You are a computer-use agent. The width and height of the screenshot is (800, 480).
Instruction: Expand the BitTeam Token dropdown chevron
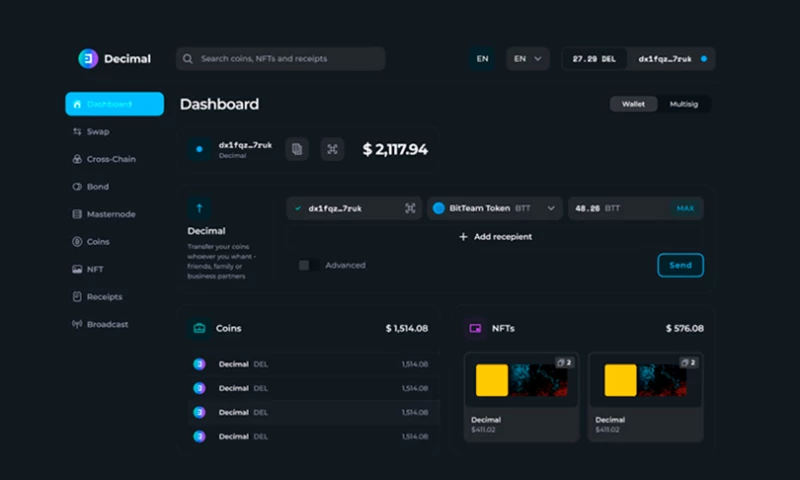(x=551, y=208)
